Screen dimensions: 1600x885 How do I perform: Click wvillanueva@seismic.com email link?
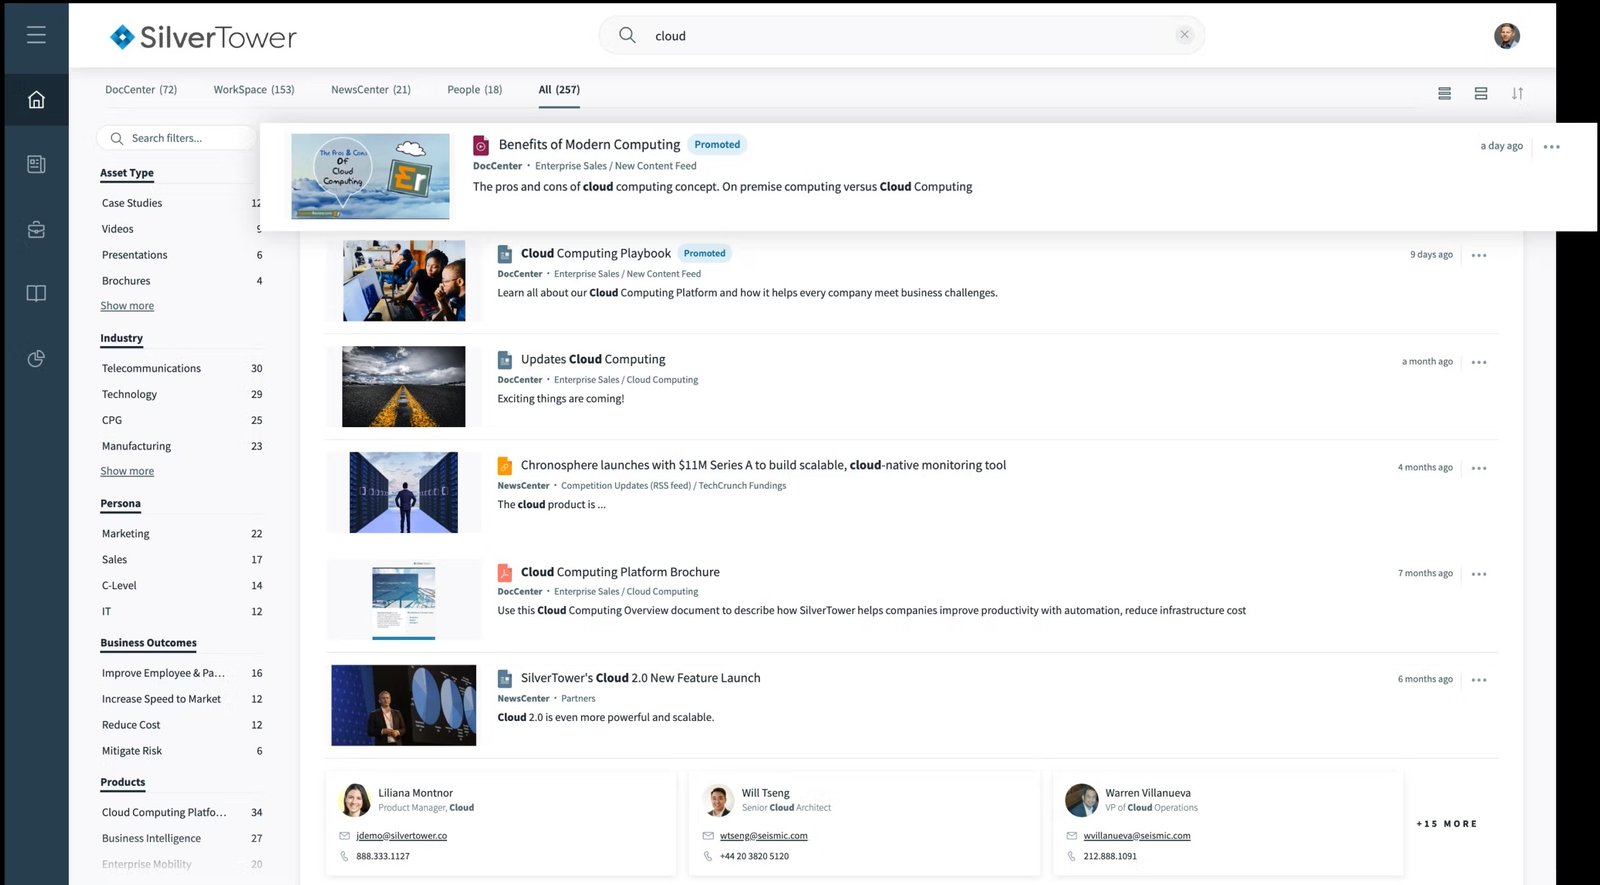(x=1137, y=836)
